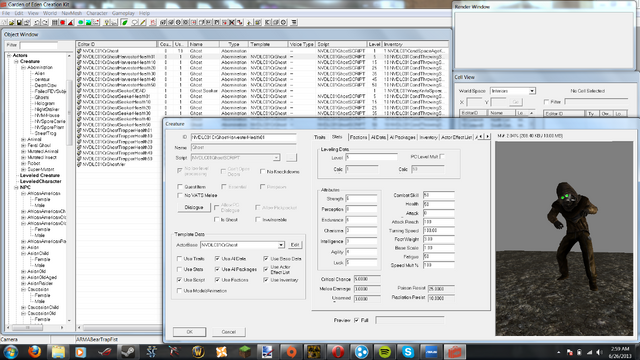Image resolution: width=640 pixels, height=360 pixels.
Task: Click the Edit button beside ActorBase
Action: click(295, 244)
